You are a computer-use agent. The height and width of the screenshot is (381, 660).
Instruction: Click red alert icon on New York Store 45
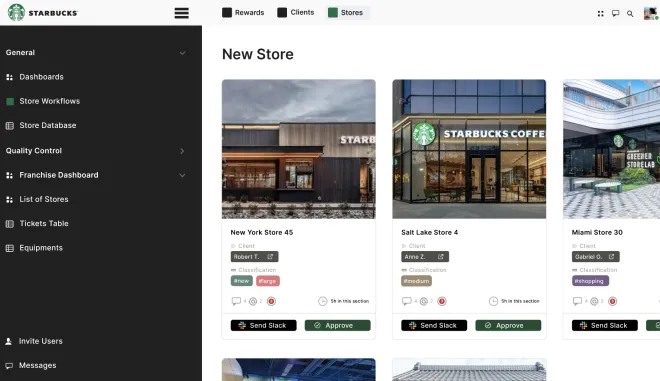coord(271,301)
